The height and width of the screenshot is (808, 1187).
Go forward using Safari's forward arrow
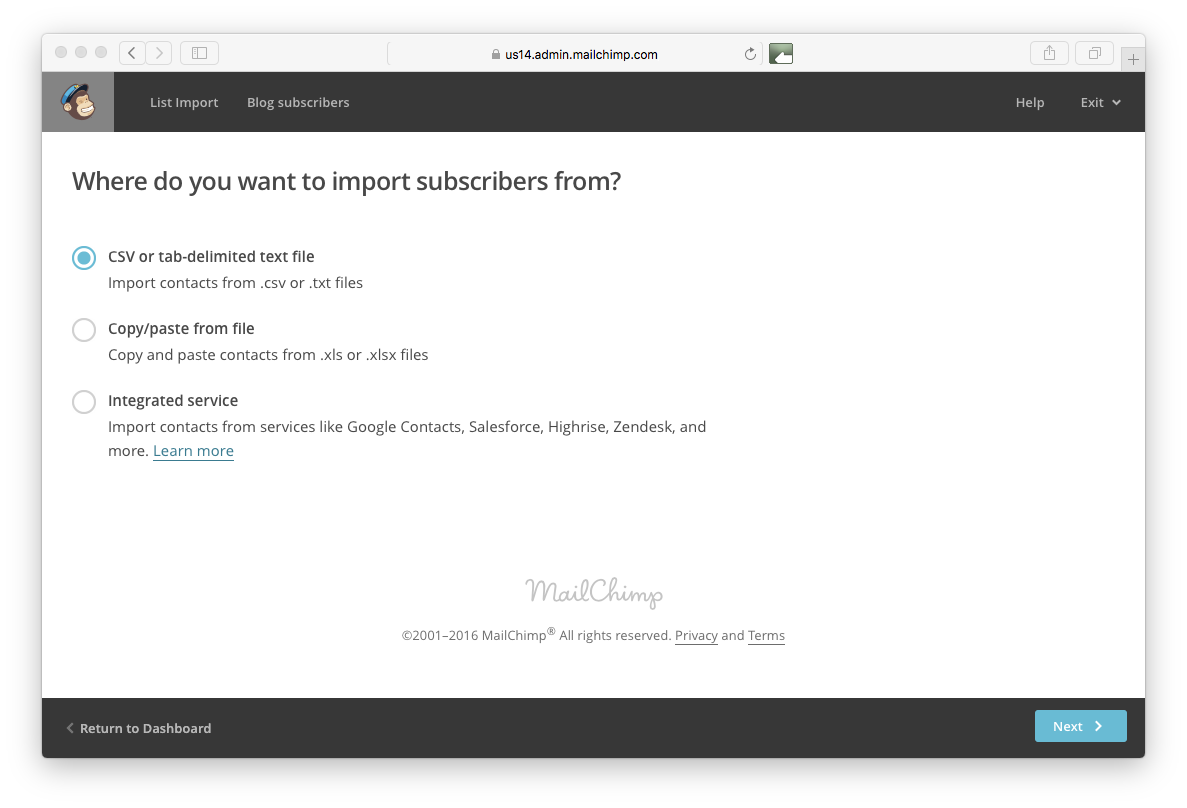[x=159, y=53]
